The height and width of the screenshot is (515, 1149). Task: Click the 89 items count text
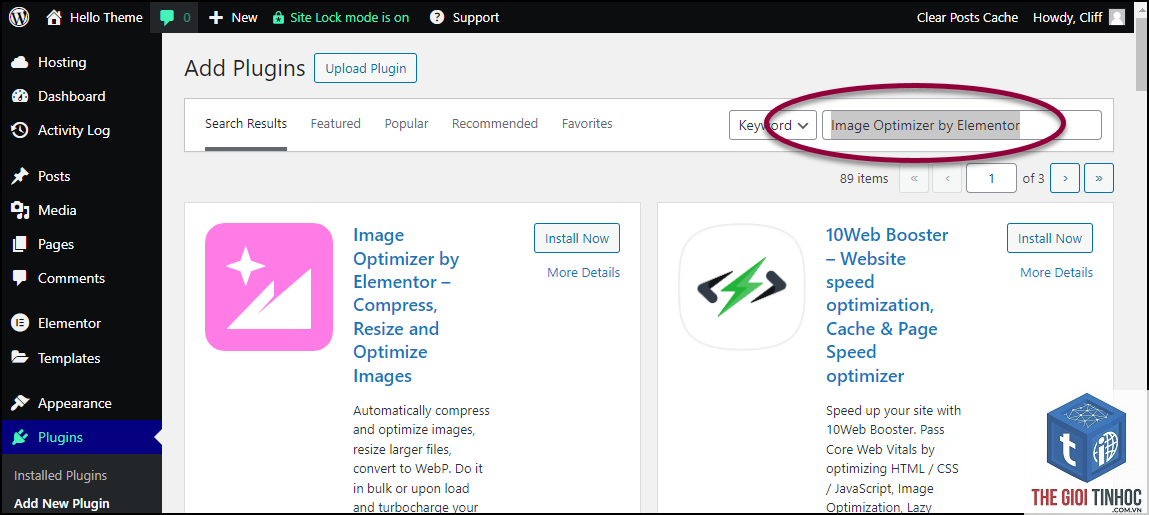pyautogui.click(x=864, y=178)
